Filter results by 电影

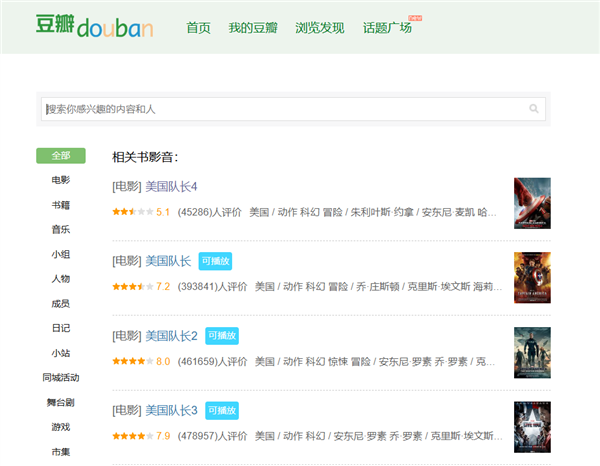pyautogui.click(x=61, y=180)
